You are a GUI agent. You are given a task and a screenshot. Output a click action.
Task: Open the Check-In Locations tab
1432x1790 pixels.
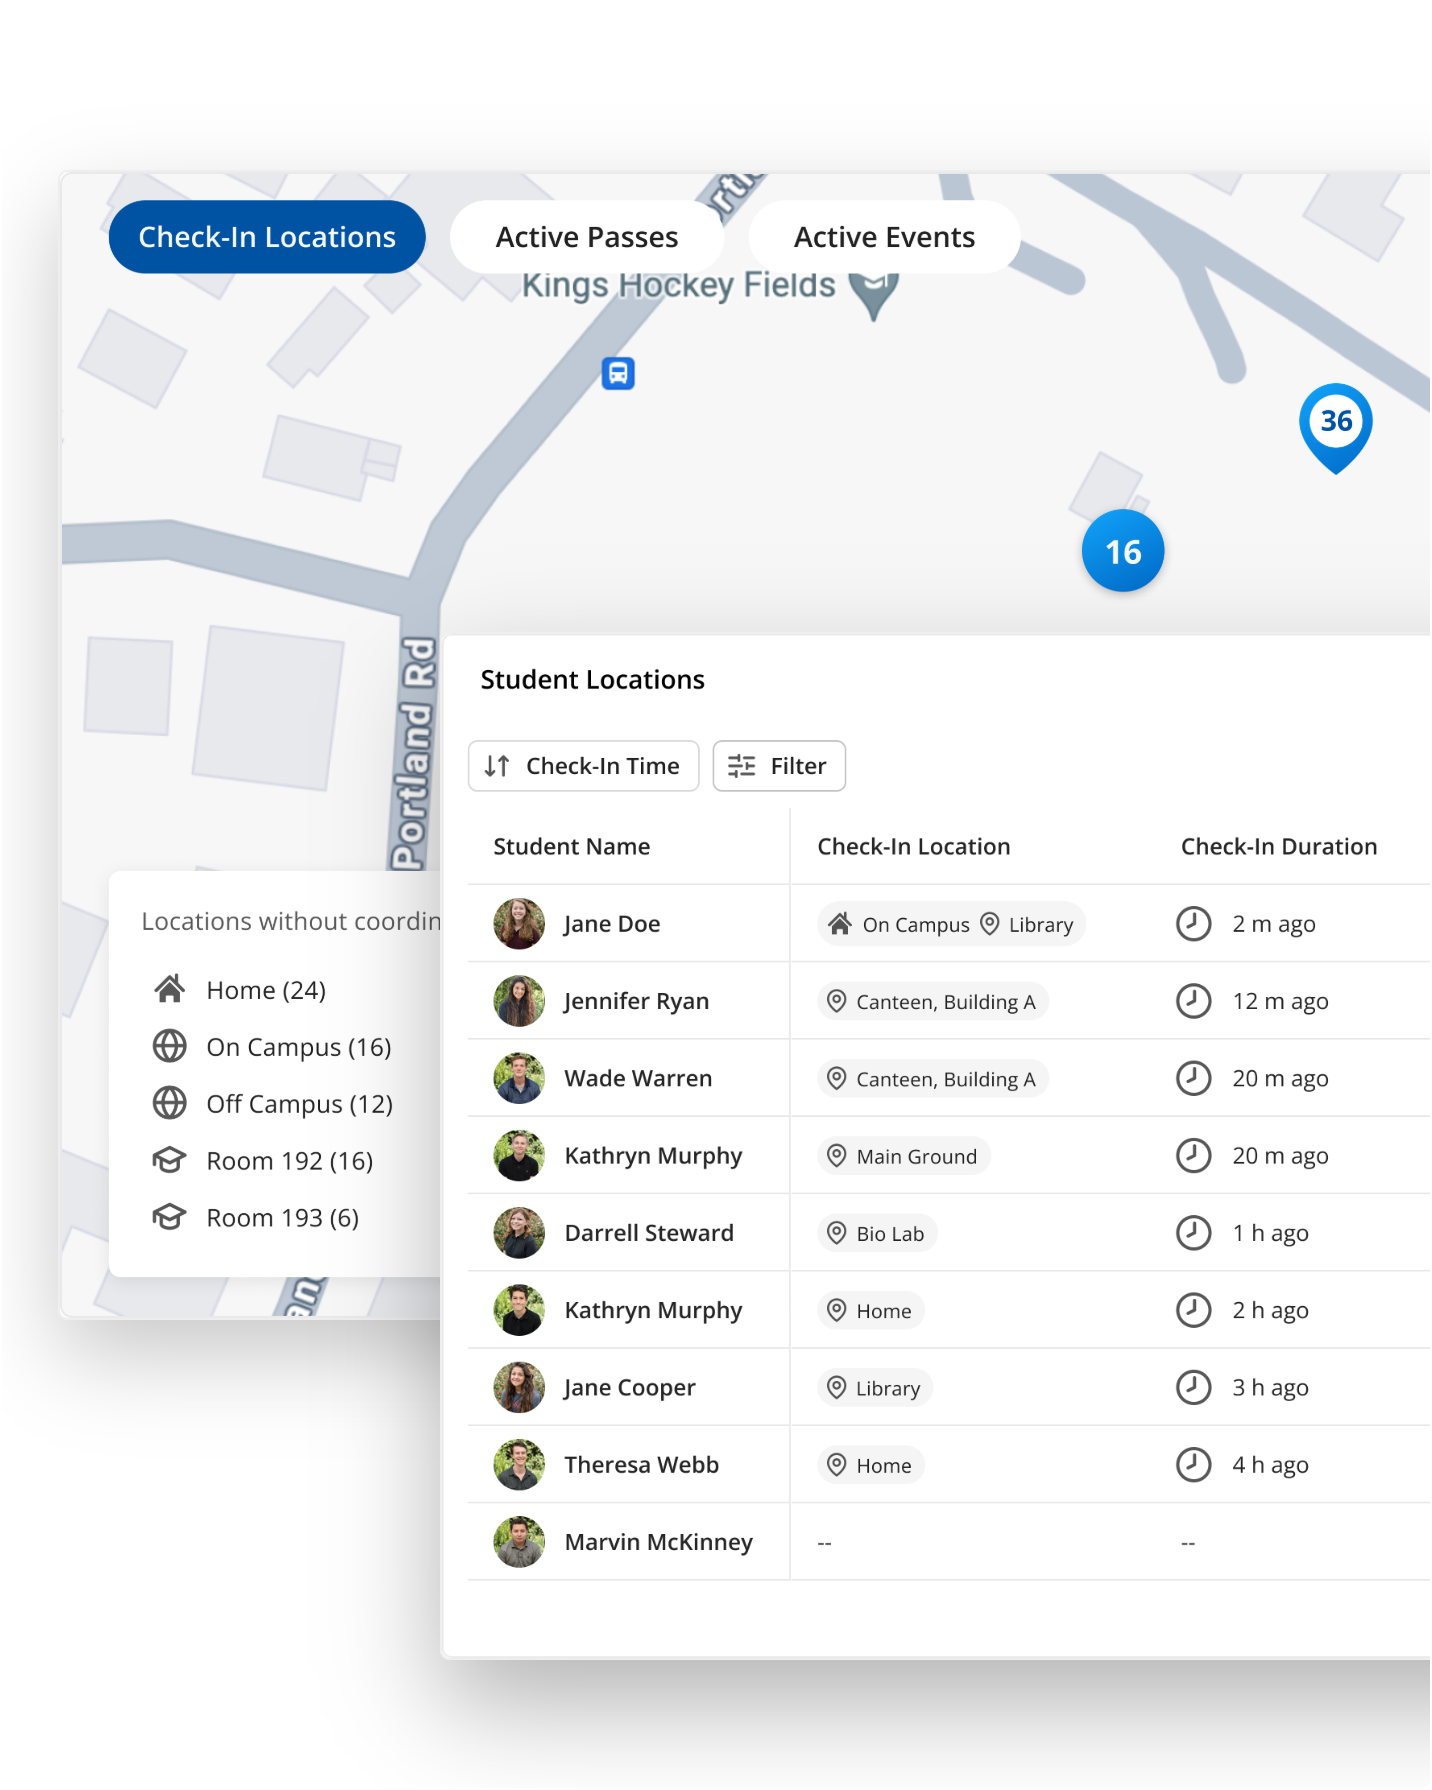267,237
